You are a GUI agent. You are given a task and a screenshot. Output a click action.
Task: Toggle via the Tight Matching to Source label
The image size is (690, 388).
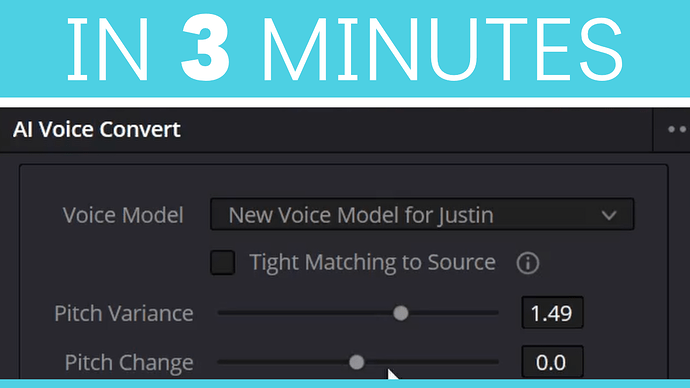pos(372,263)
